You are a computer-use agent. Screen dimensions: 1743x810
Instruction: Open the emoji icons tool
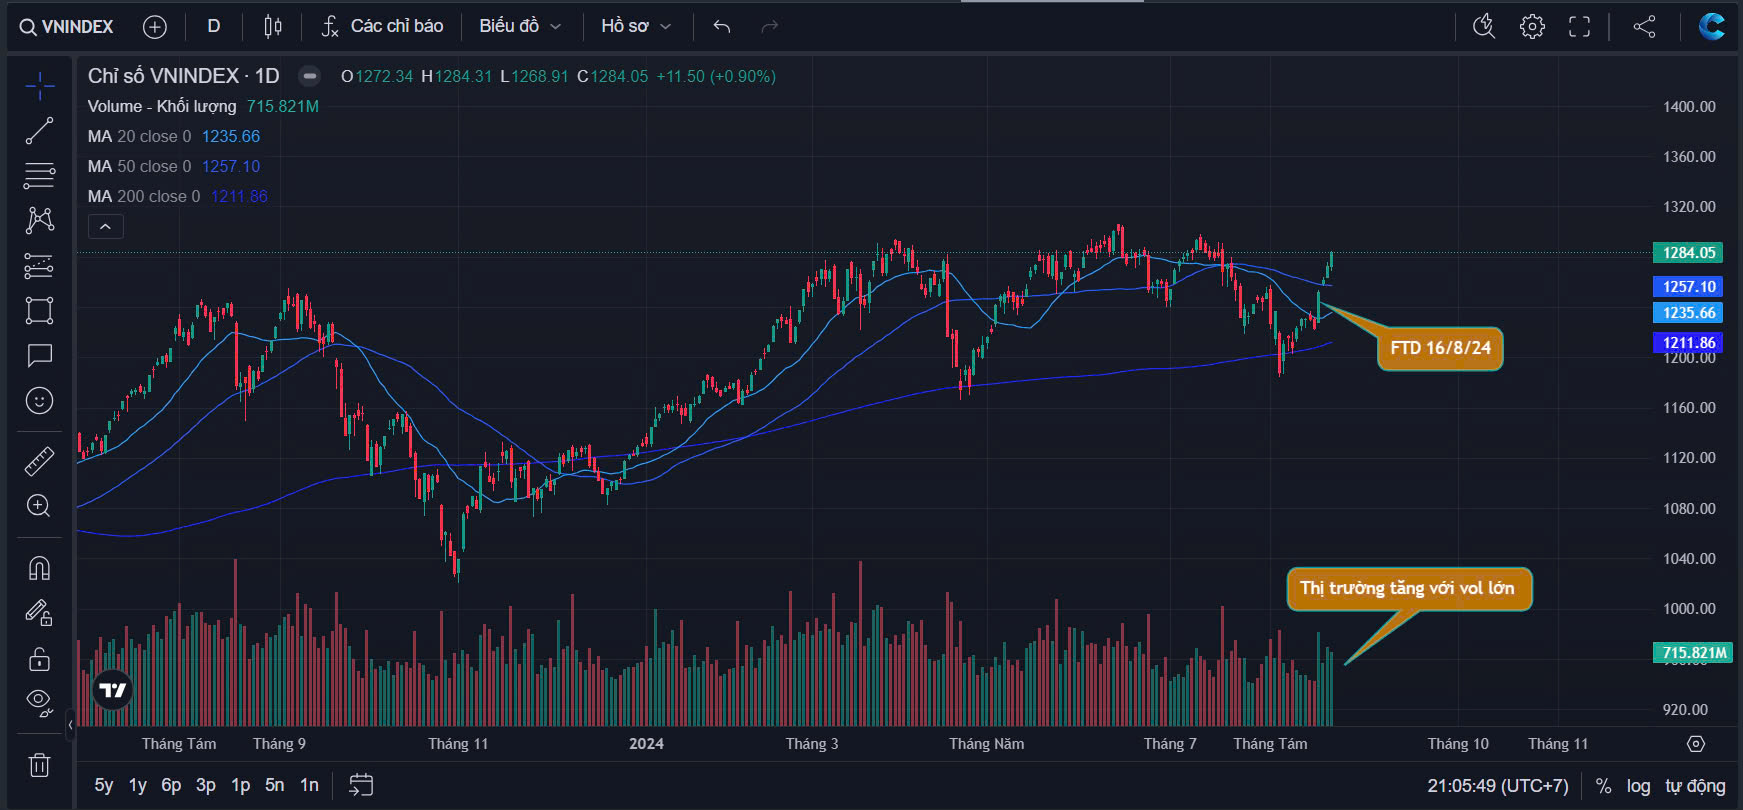[39, 401]
